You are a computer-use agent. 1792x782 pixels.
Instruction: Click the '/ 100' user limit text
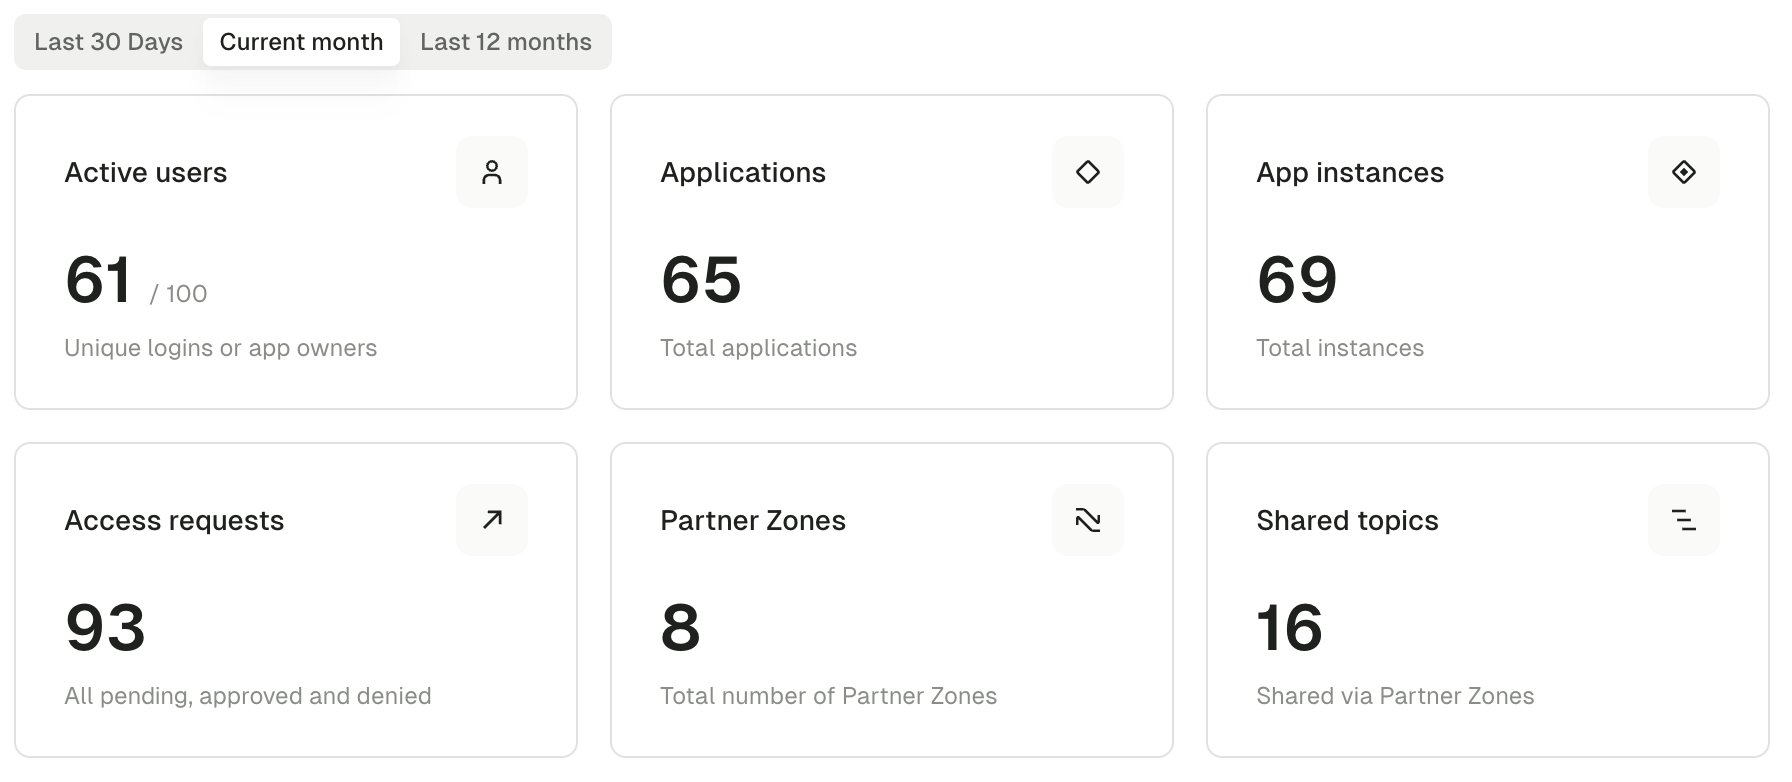[x=179, y=294]
